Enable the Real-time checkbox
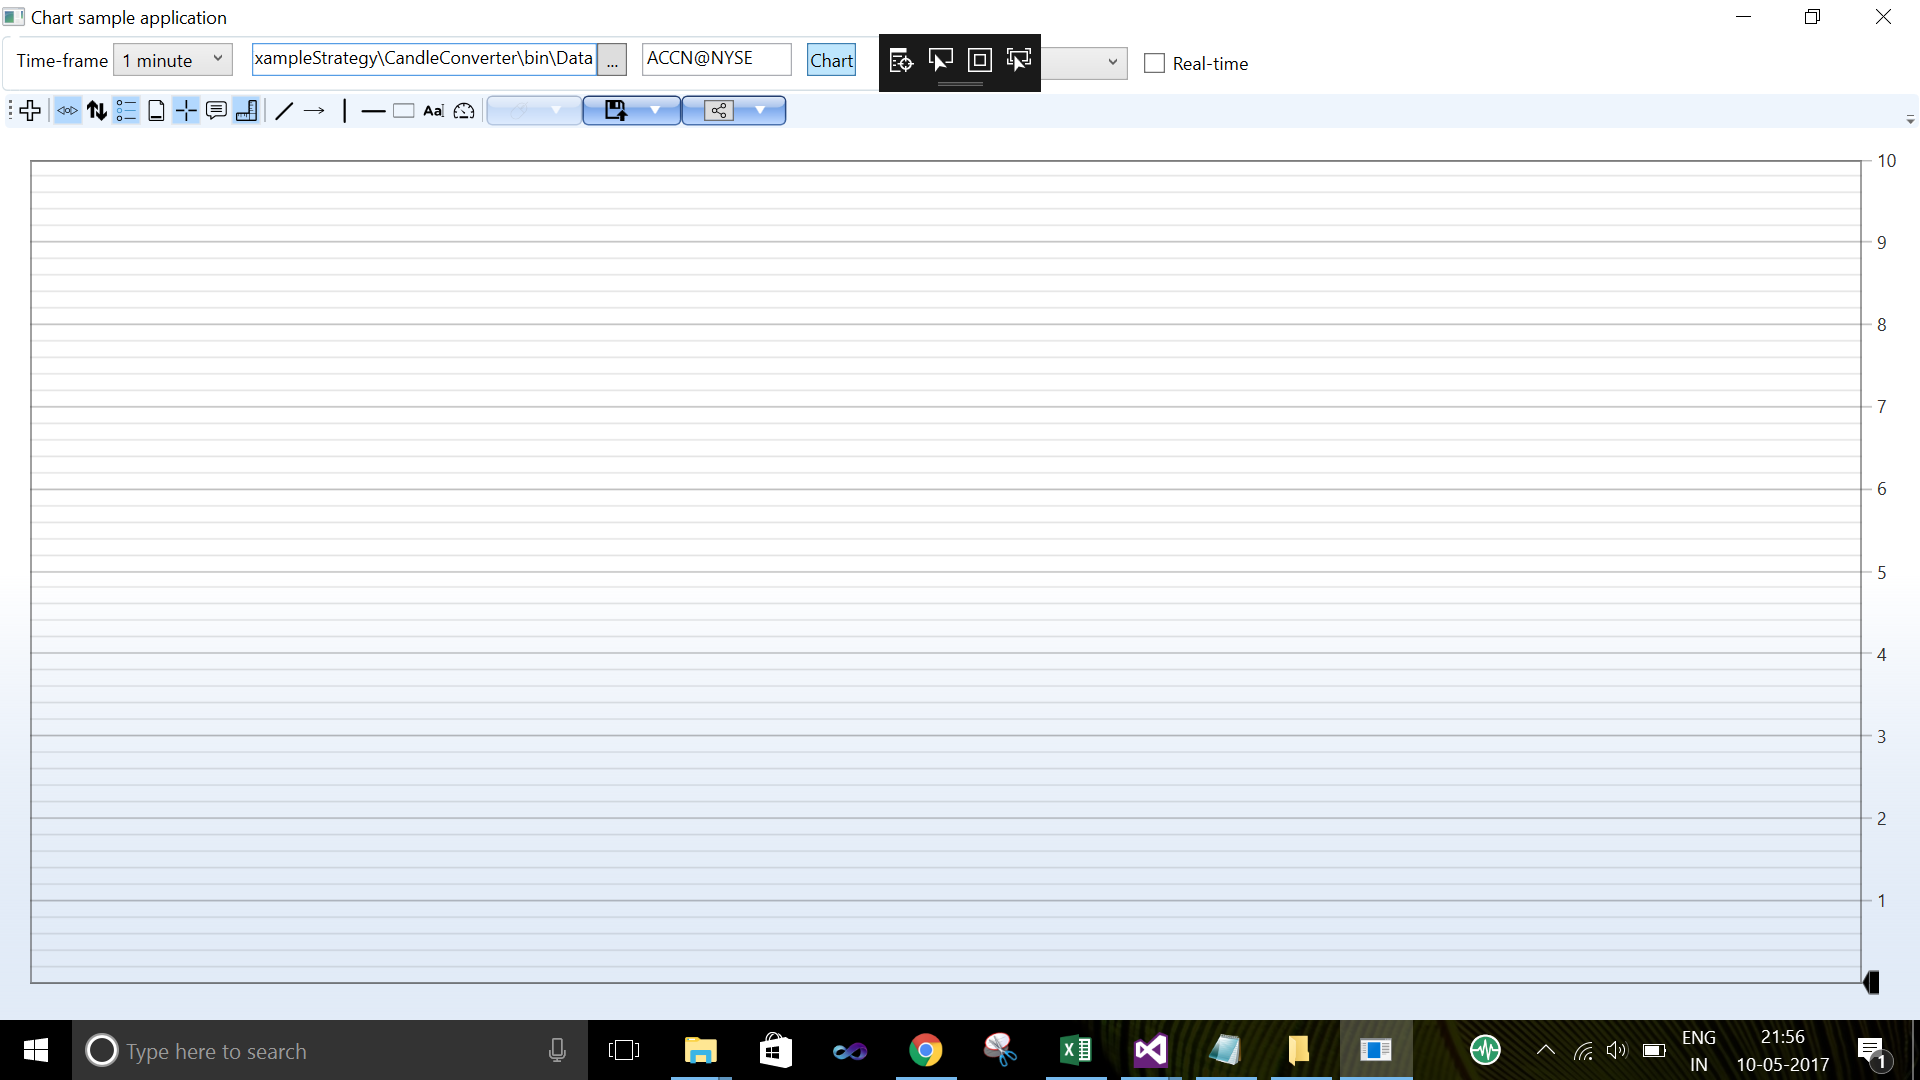This screenshot has height=1080, width=1920. click(x=1154, y=63)
